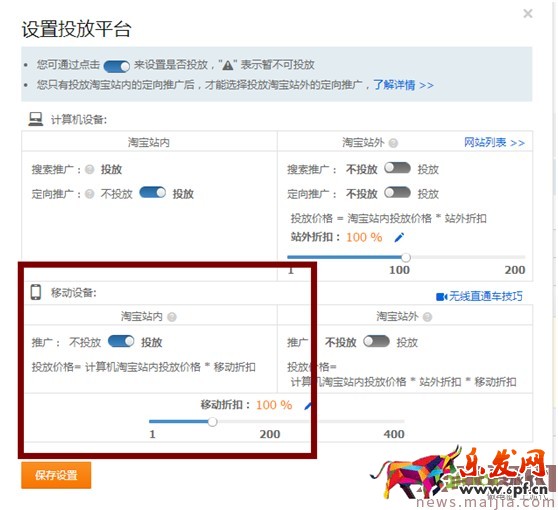The height and width of the screenshot is (510, 558).
Task: Click the 不投放 label in mobile 淘宝站外
Action: [341, 342]
